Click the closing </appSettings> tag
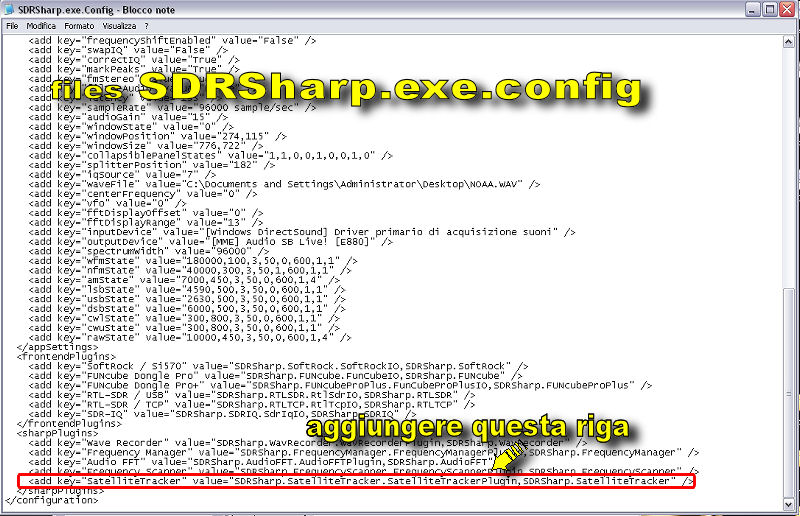 (x=57, y=347)
